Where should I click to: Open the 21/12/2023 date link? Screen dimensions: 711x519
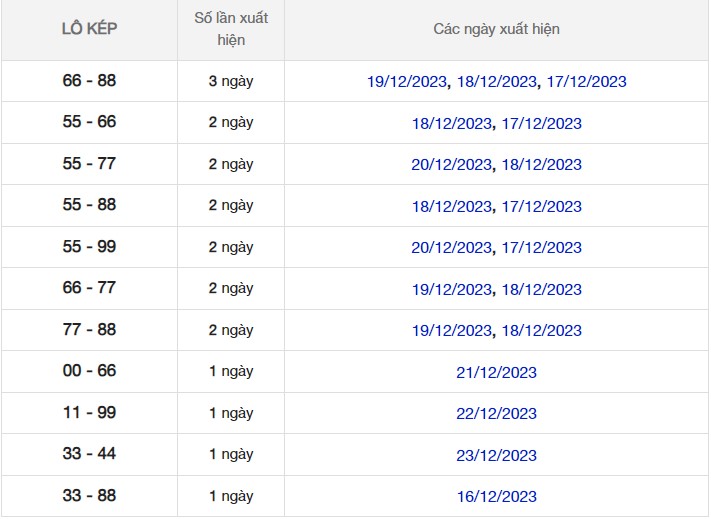coord(496,372)
